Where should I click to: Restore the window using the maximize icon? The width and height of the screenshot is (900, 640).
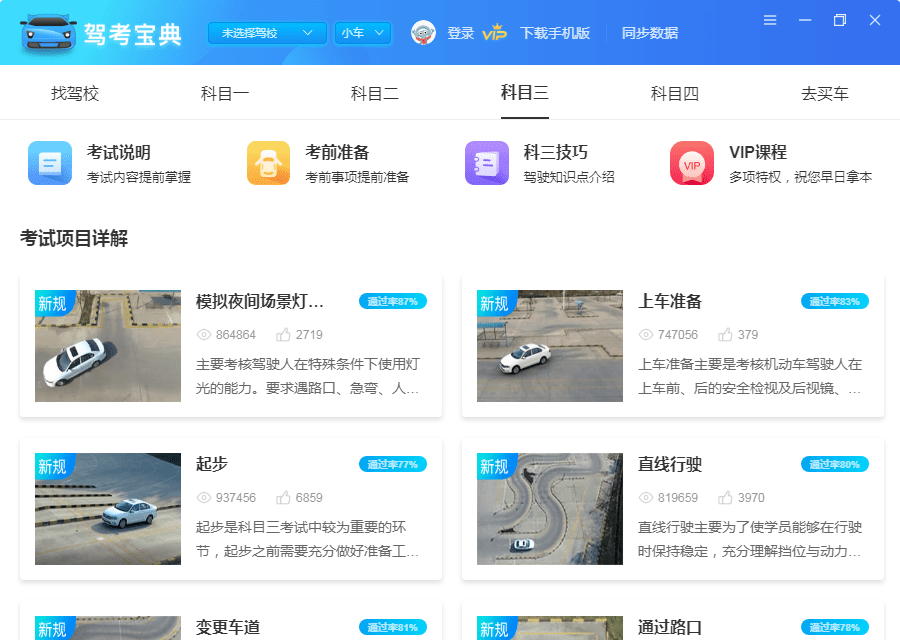tap(840, 21)
